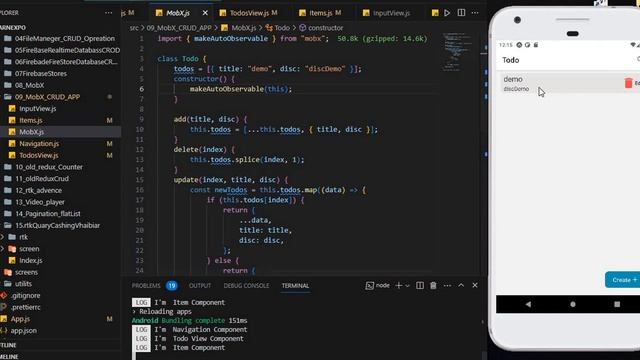Click the 09_MobX_CRUD_APP breadcrumb
Screen dimensions: 640x360
[179, 28]
